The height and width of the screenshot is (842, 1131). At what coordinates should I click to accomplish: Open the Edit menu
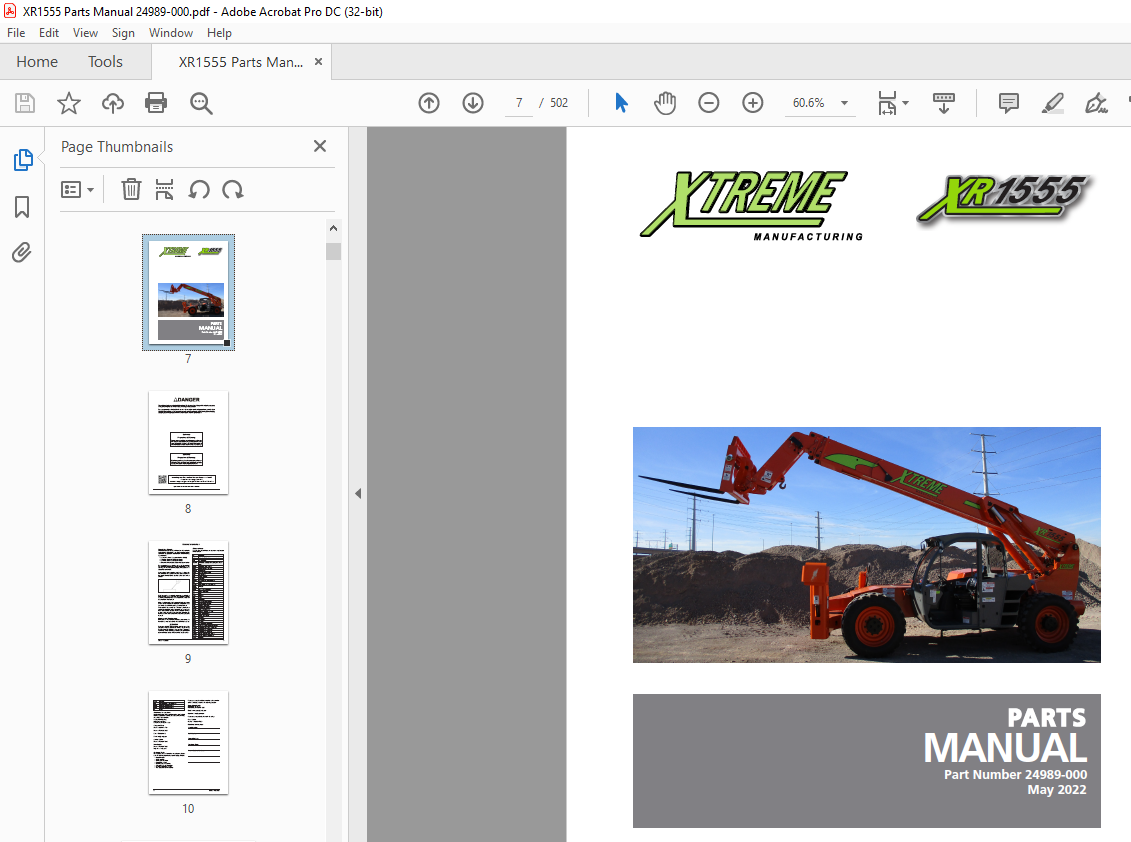[49, 32]
